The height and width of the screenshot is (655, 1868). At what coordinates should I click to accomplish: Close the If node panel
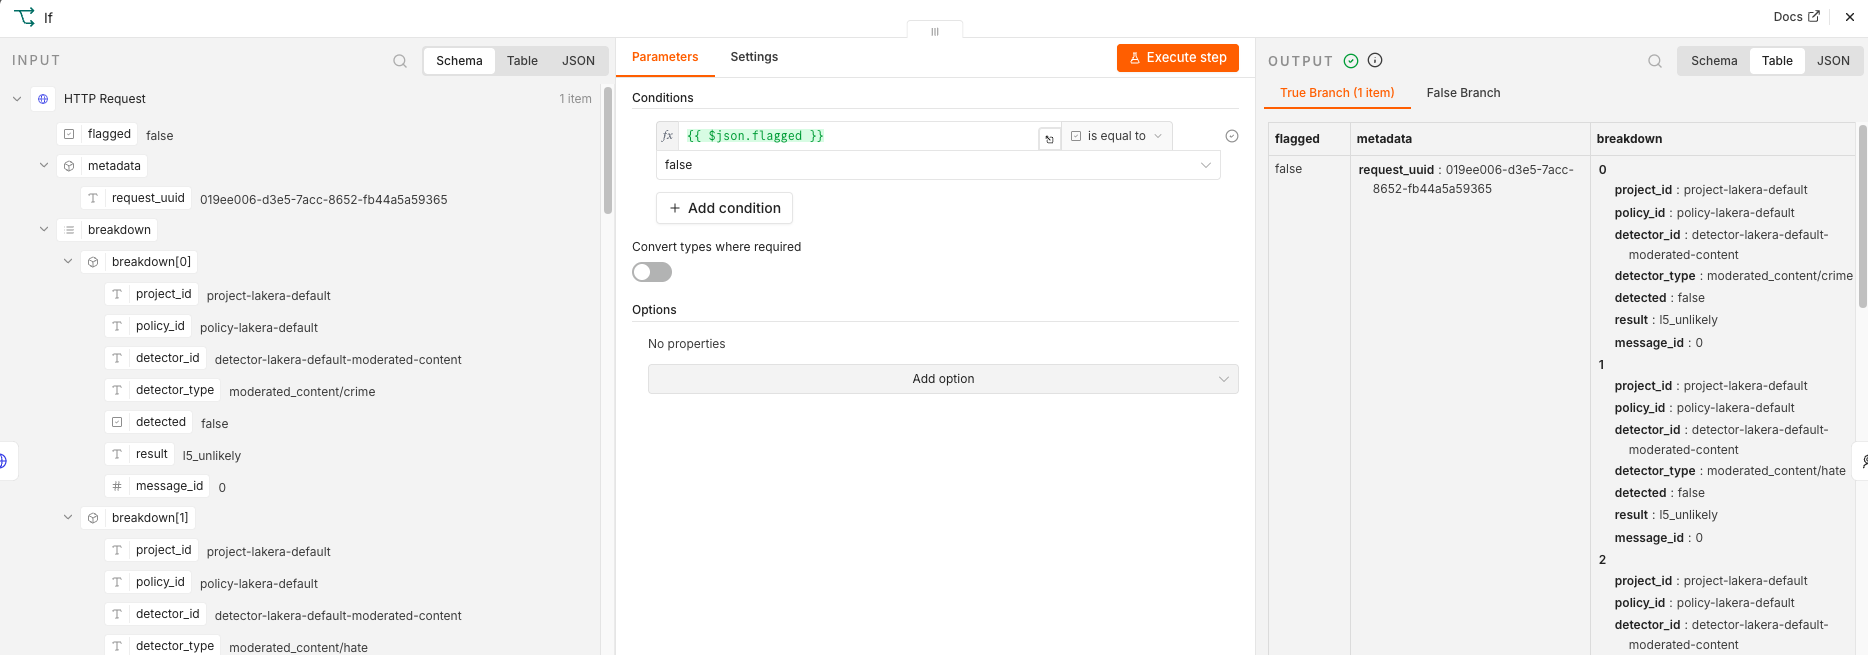tap(1850, 17)
